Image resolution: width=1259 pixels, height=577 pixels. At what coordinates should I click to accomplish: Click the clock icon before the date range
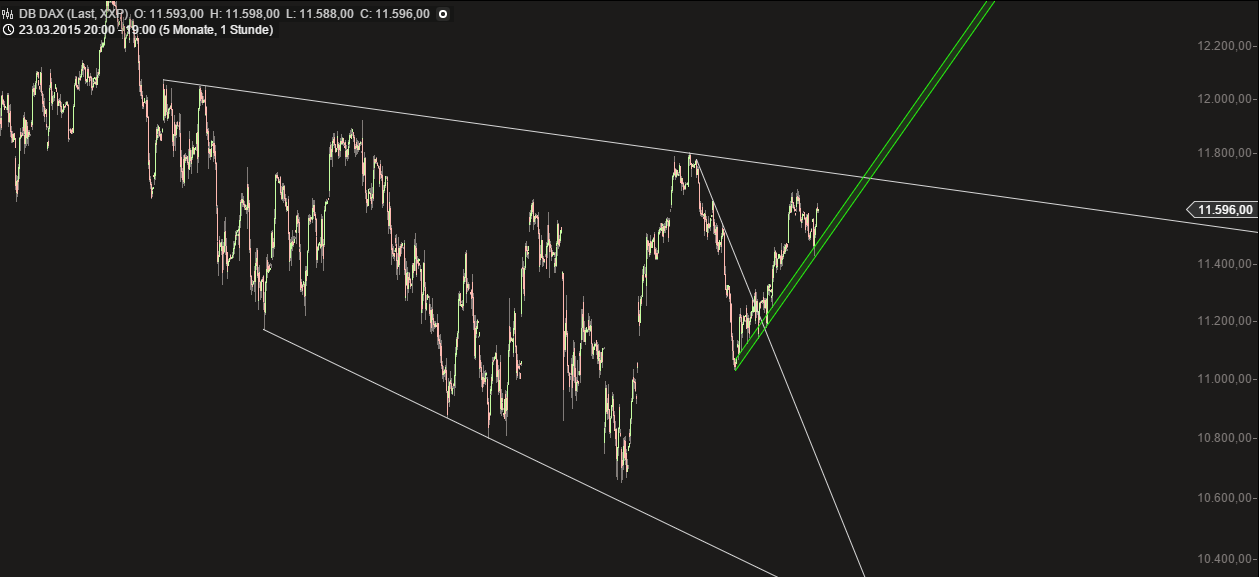[8, 30]
